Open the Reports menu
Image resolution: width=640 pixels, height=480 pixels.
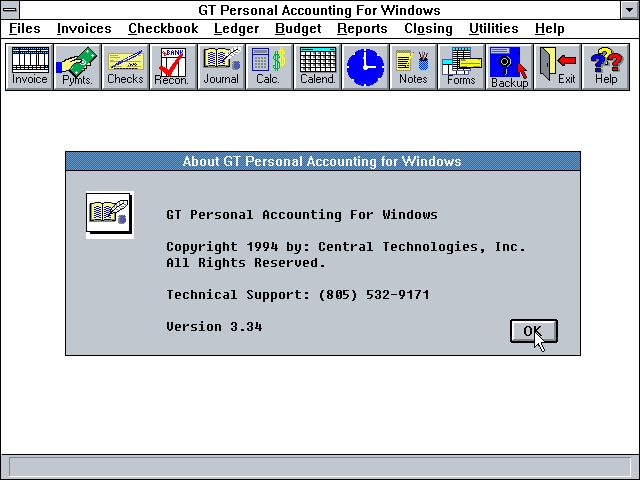tap(362, 29)
